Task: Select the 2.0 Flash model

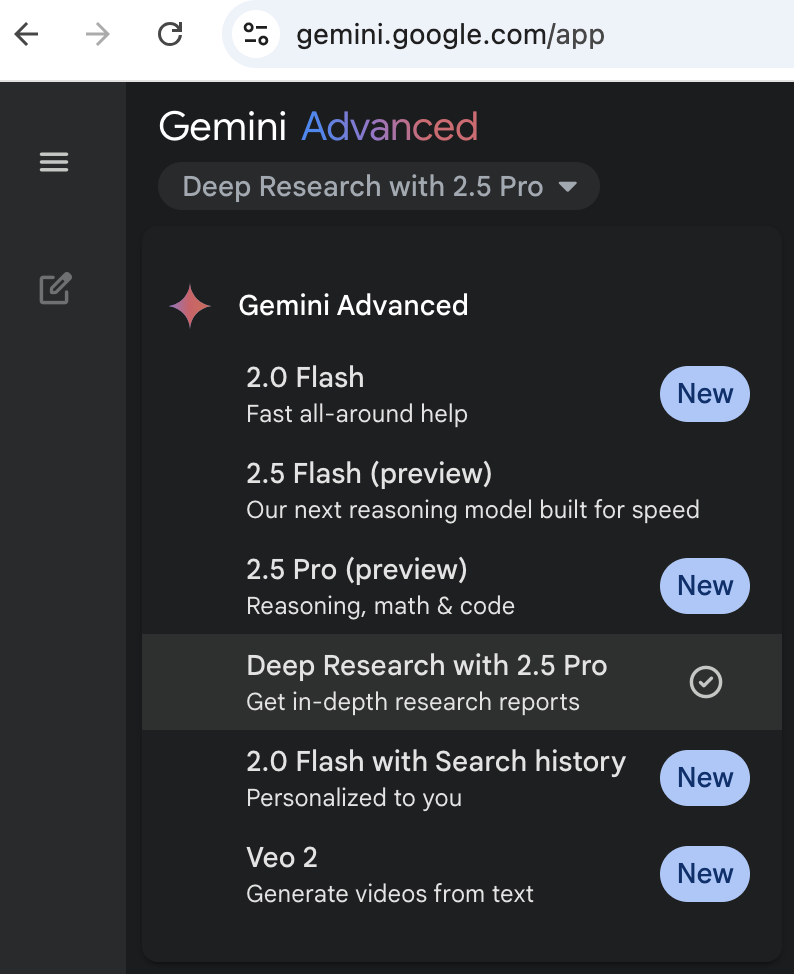Action: click(462, 394)
